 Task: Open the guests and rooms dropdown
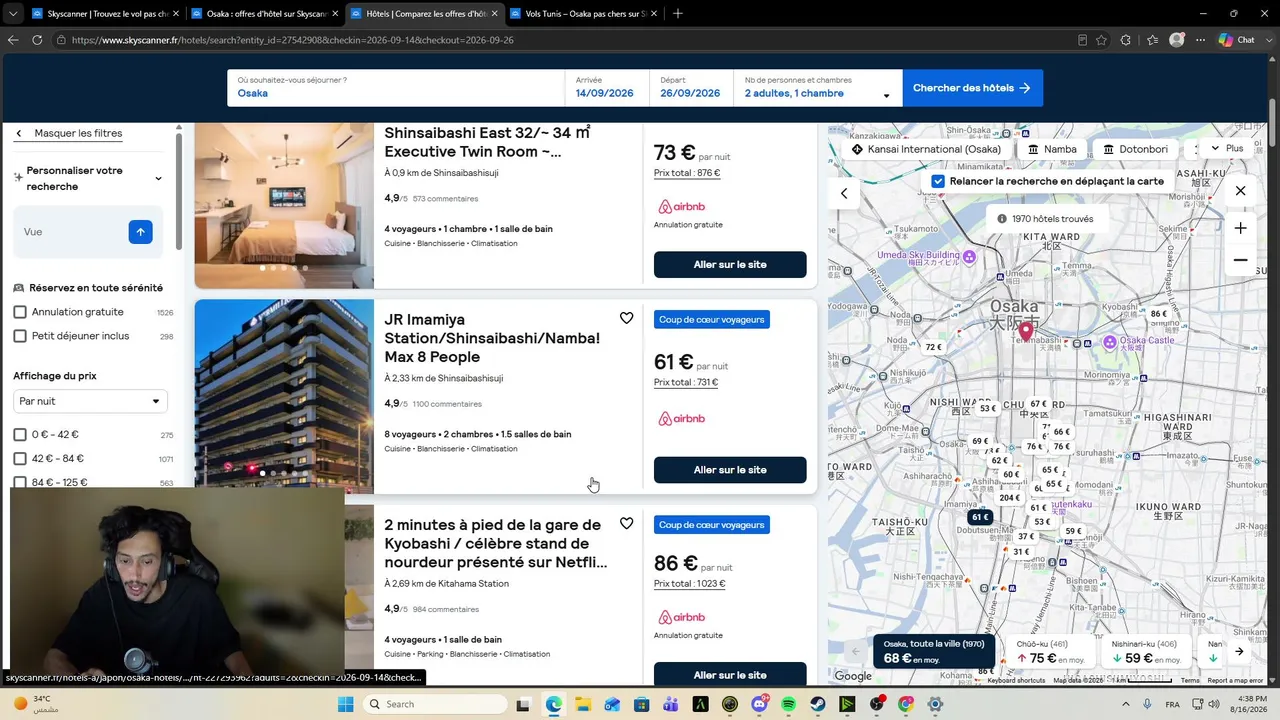click(818, 88)
